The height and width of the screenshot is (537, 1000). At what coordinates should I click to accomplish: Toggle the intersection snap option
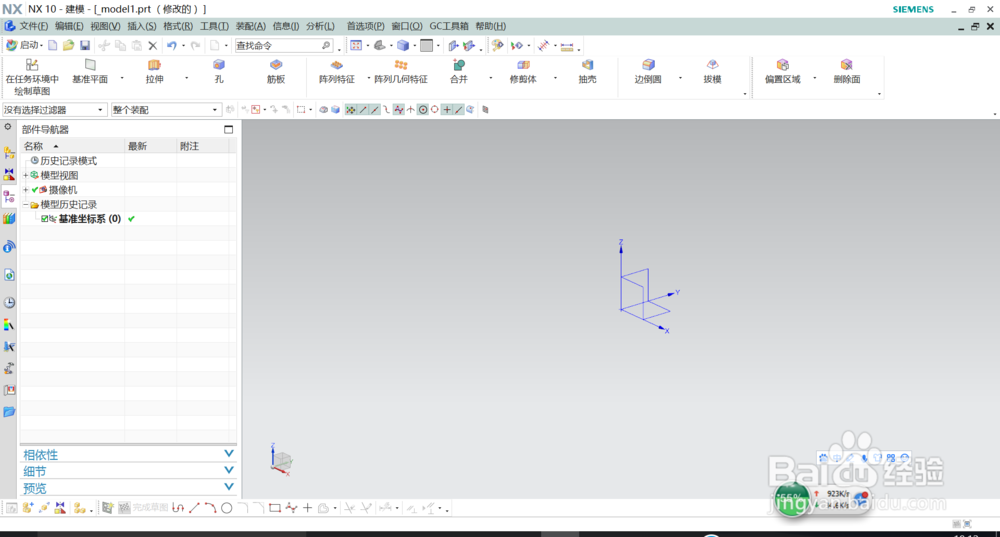coord(411,110)
